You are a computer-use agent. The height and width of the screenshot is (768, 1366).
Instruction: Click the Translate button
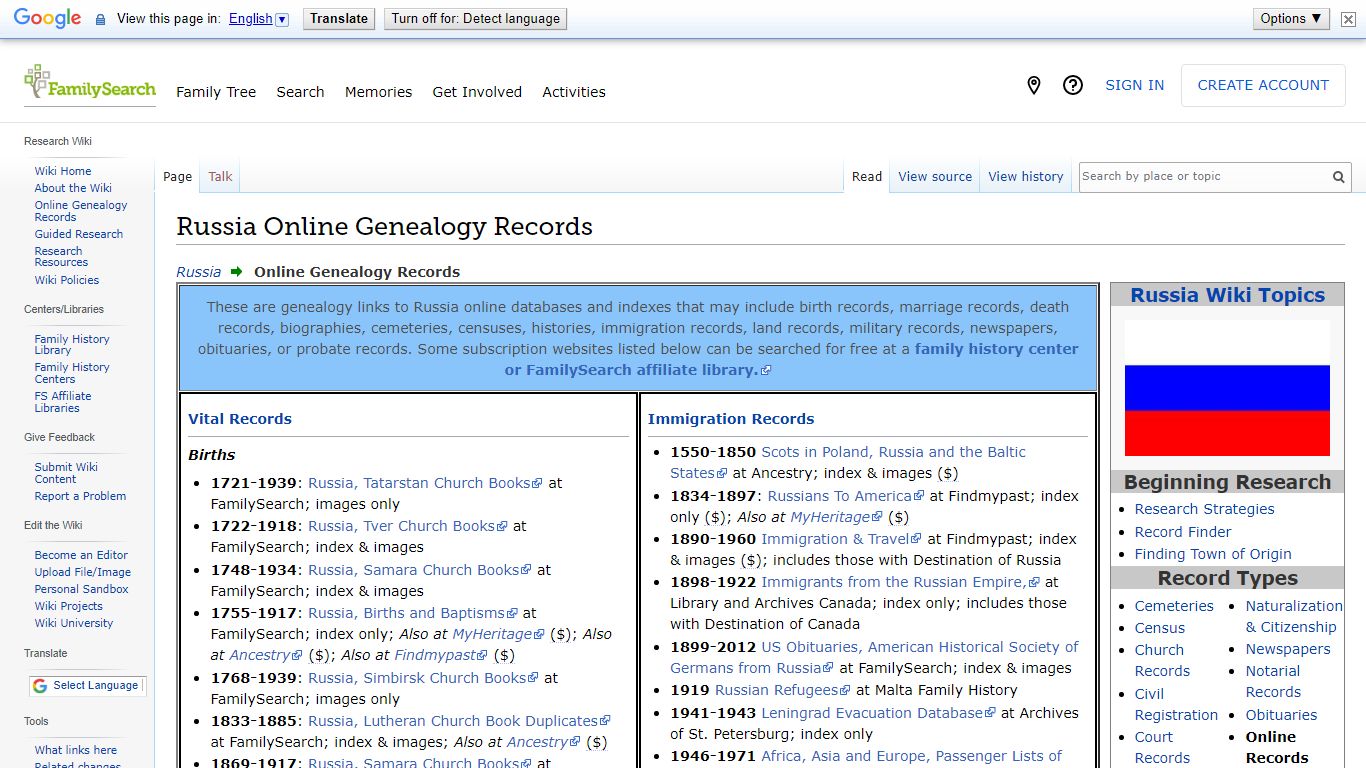(339, 19)
